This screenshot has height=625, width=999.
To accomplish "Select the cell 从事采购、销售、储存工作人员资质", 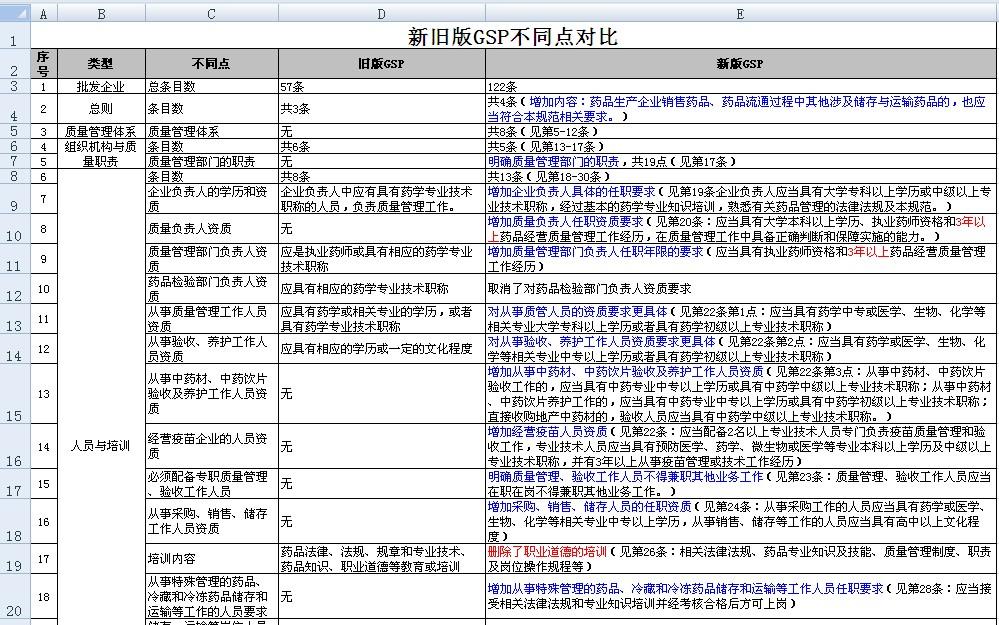I will (212, 521).
